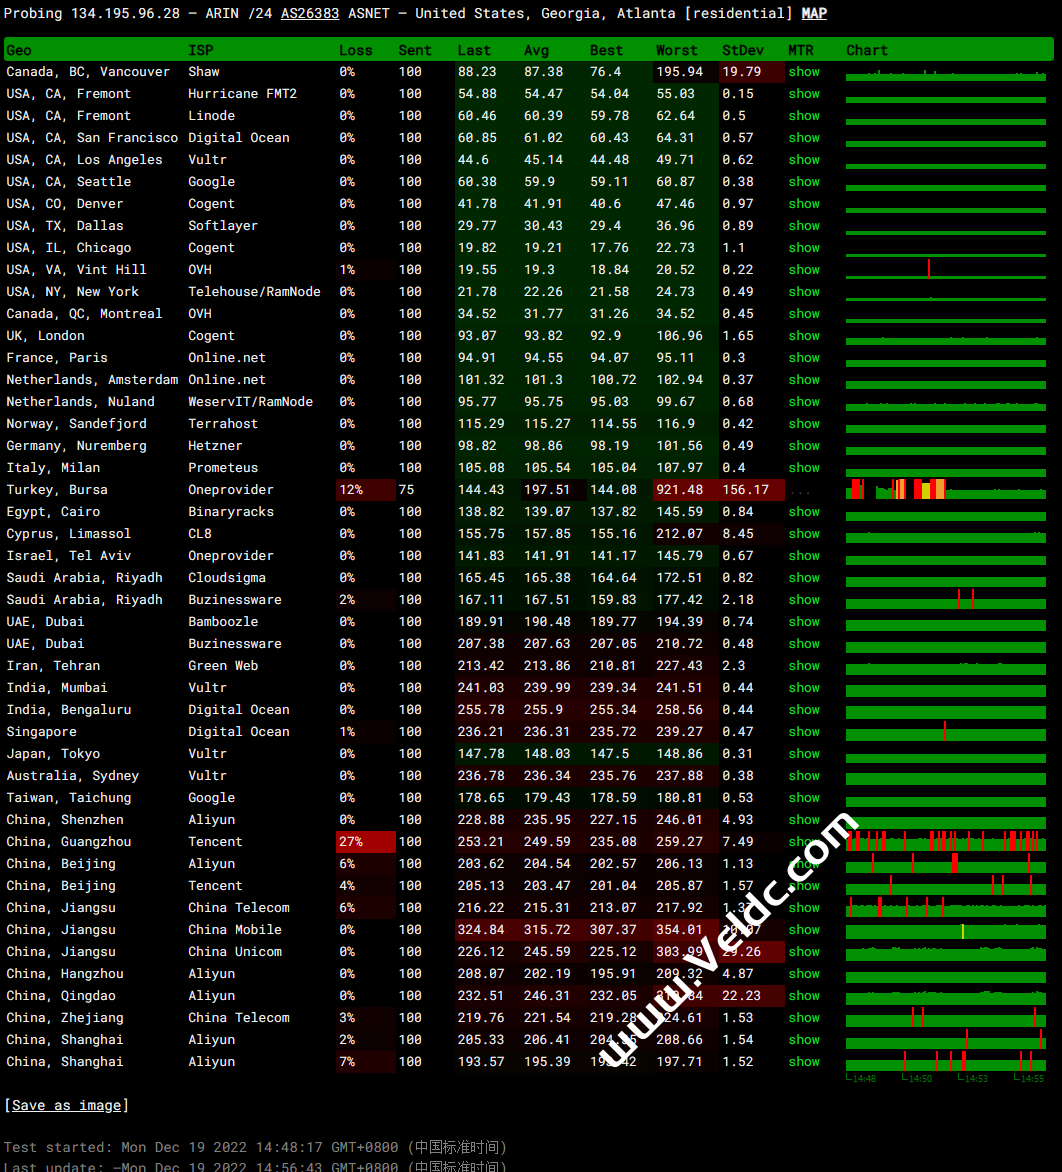Show MTR for Tokyo Vultr row
Image resolution: width=1062 pixels, height=1172 pixels.
point(803,753)
